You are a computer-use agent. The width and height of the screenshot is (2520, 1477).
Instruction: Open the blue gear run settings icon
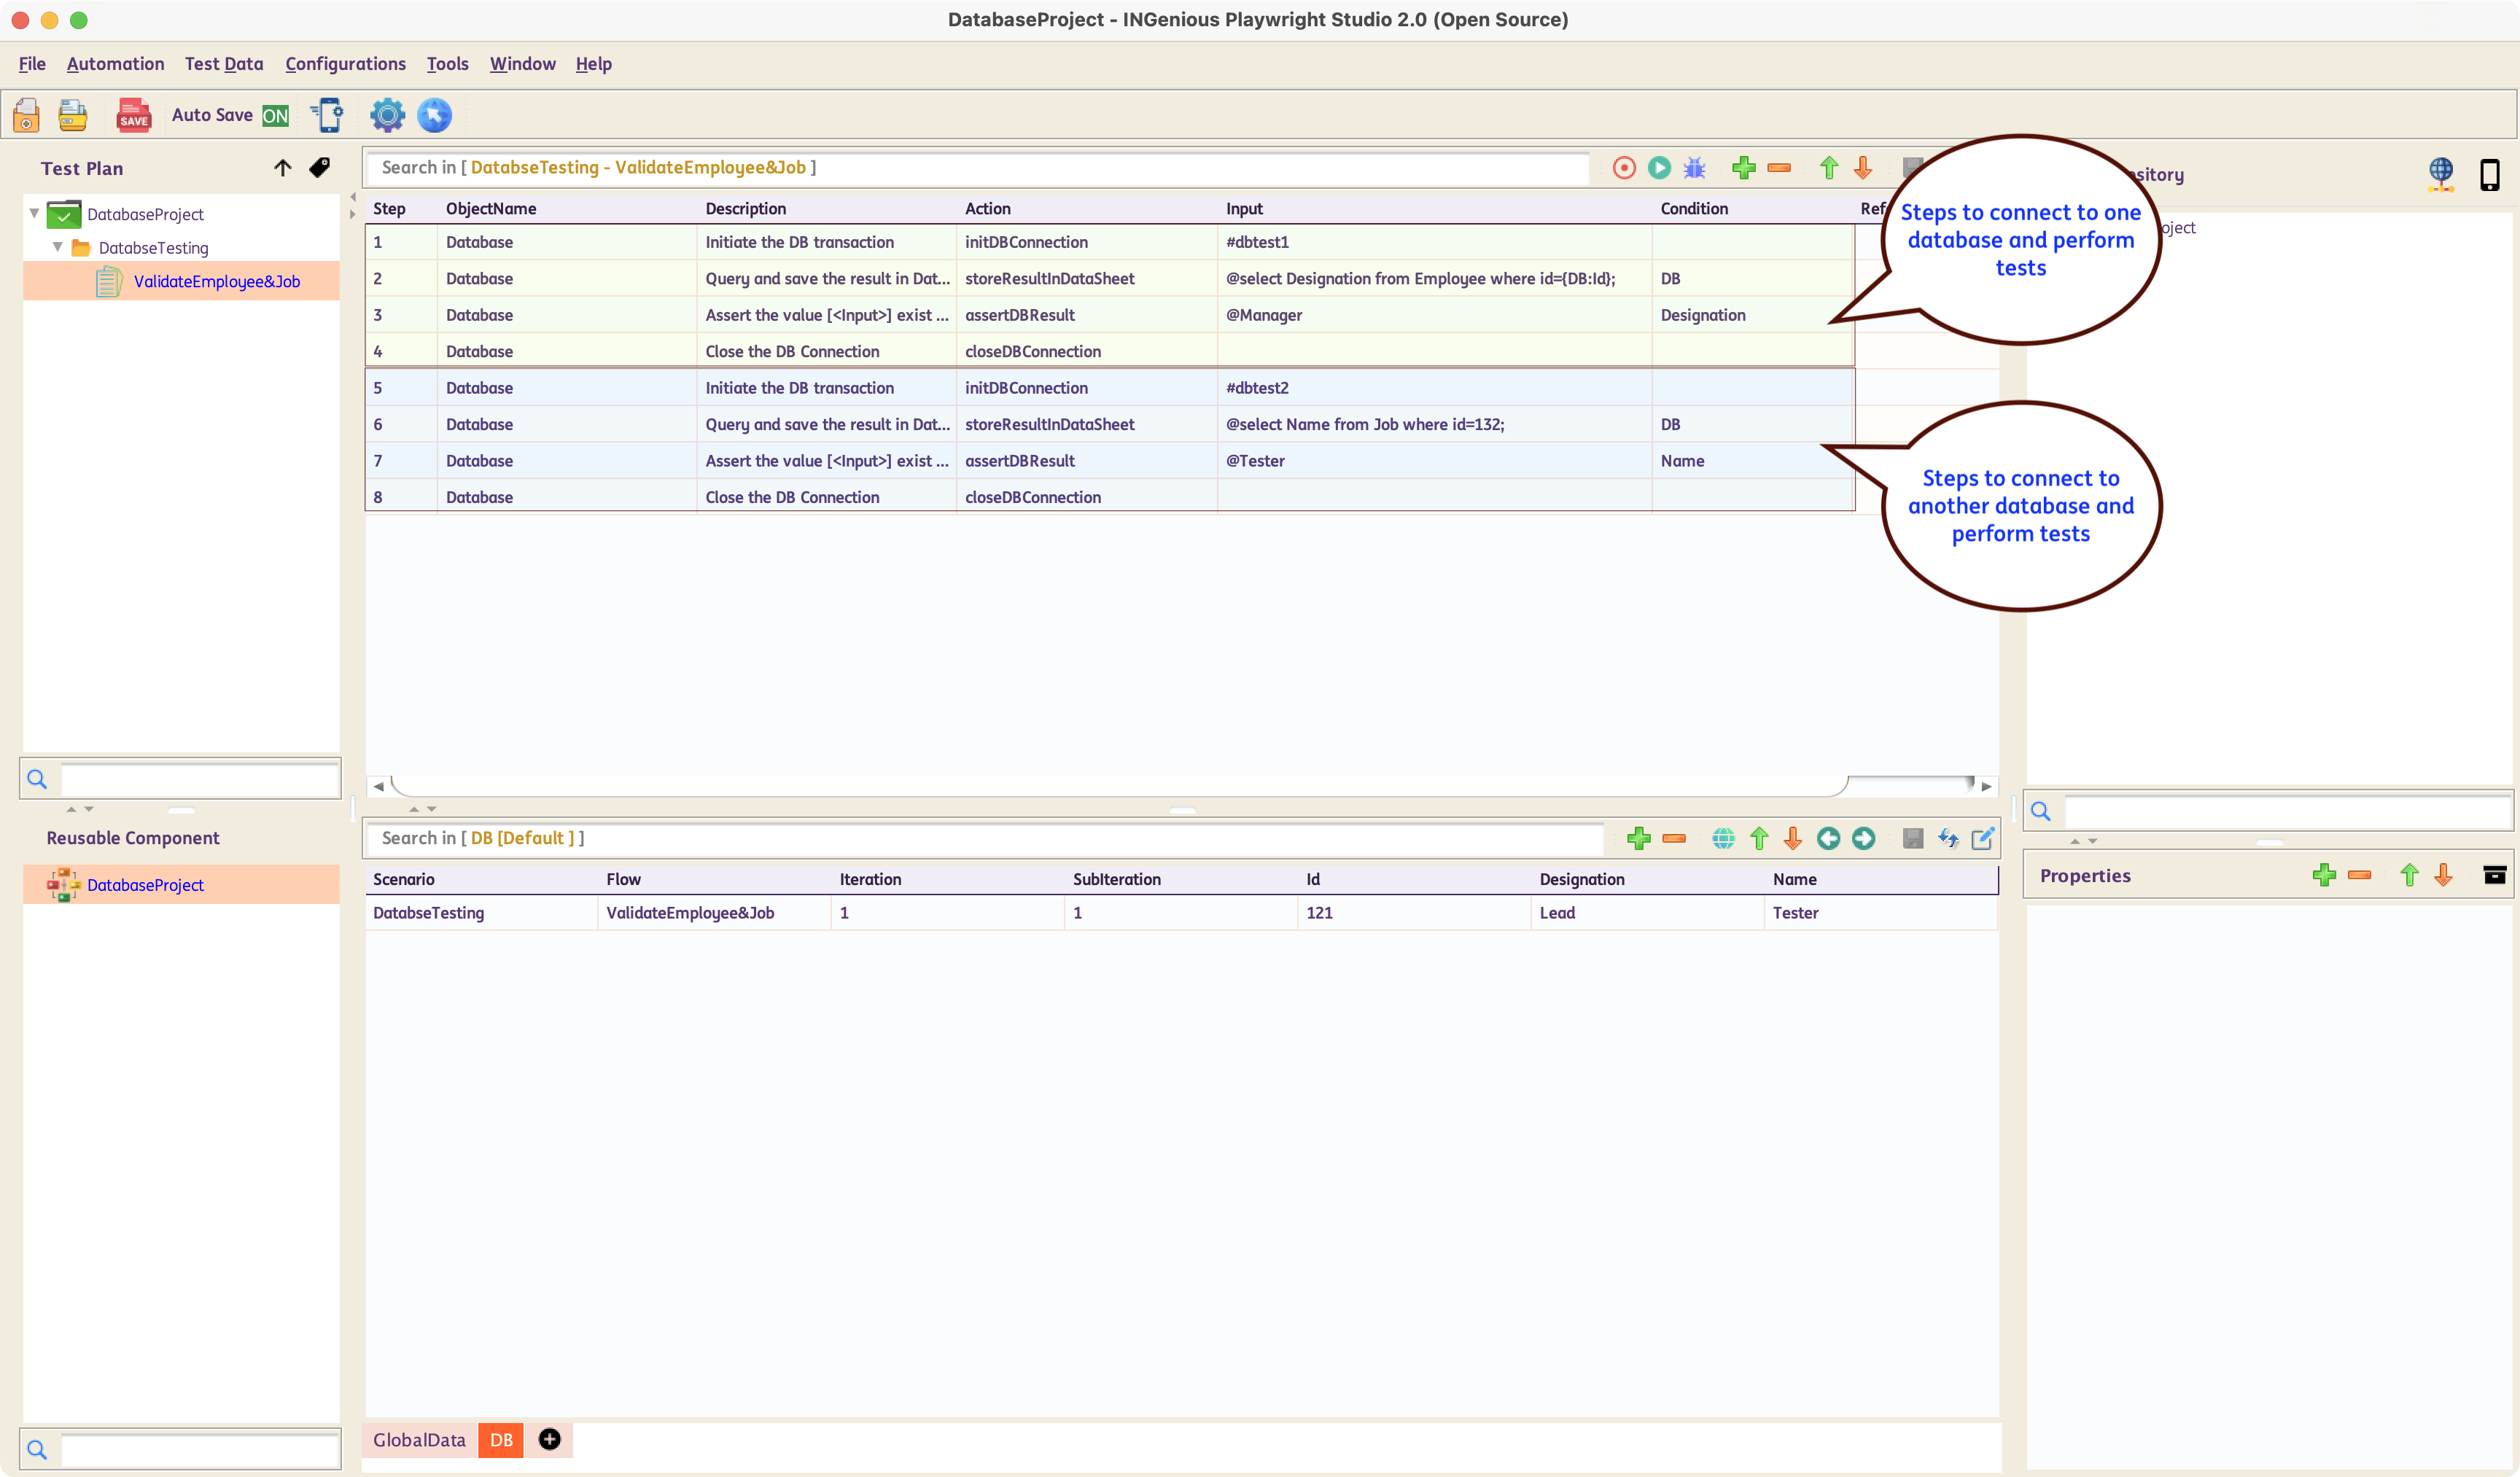tap(388, 115)
